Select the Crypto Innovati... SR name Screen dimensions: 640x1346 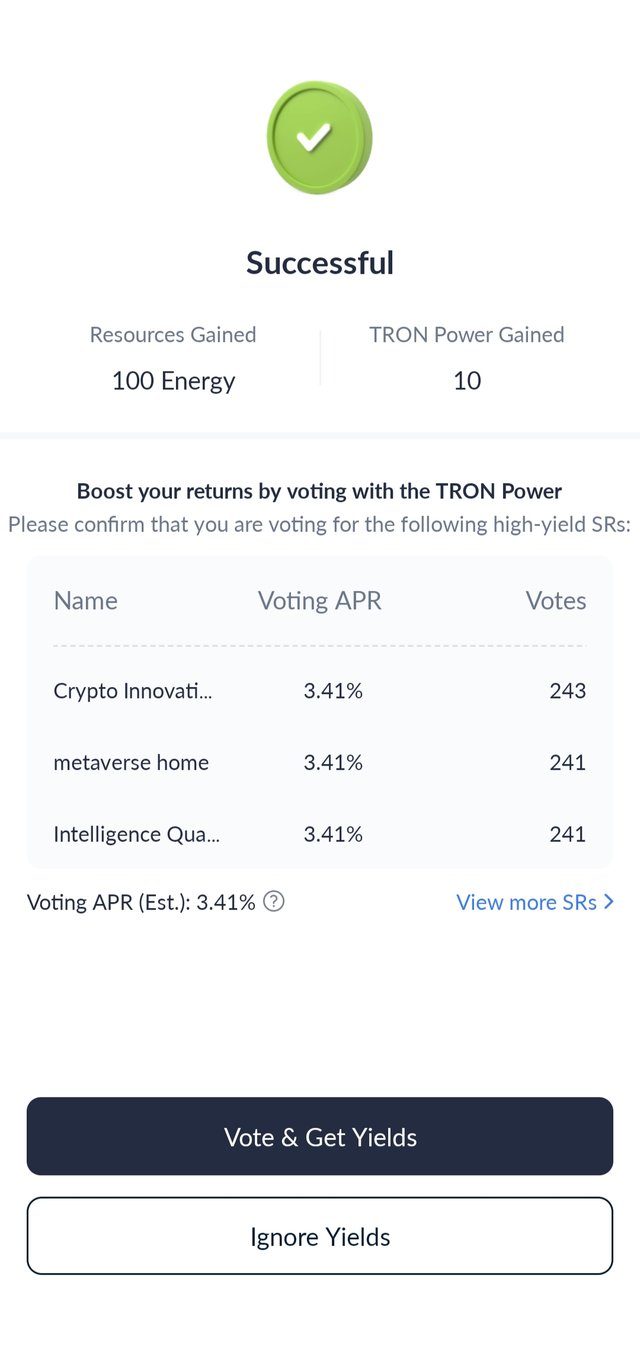click(133, 691)
